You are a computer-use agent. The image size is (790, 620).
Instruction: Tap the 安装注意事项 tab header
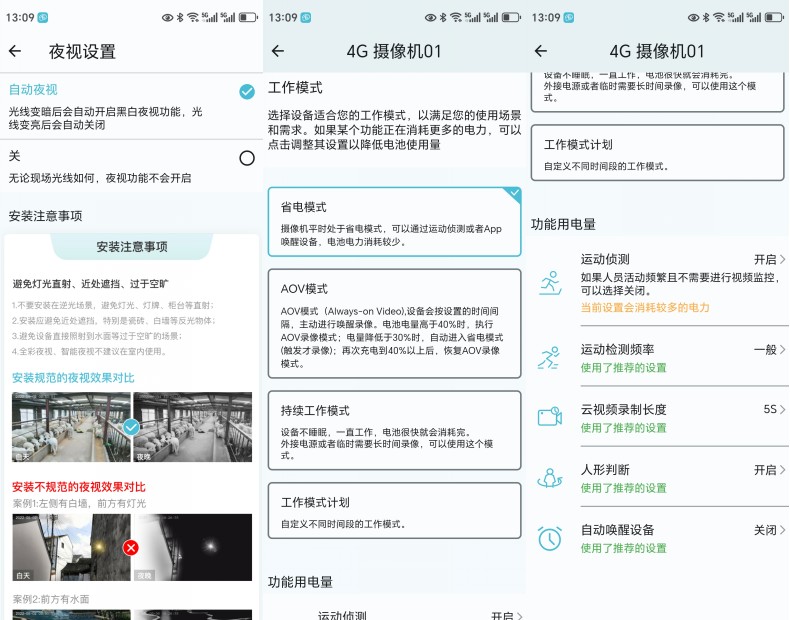tap(132, 247)
